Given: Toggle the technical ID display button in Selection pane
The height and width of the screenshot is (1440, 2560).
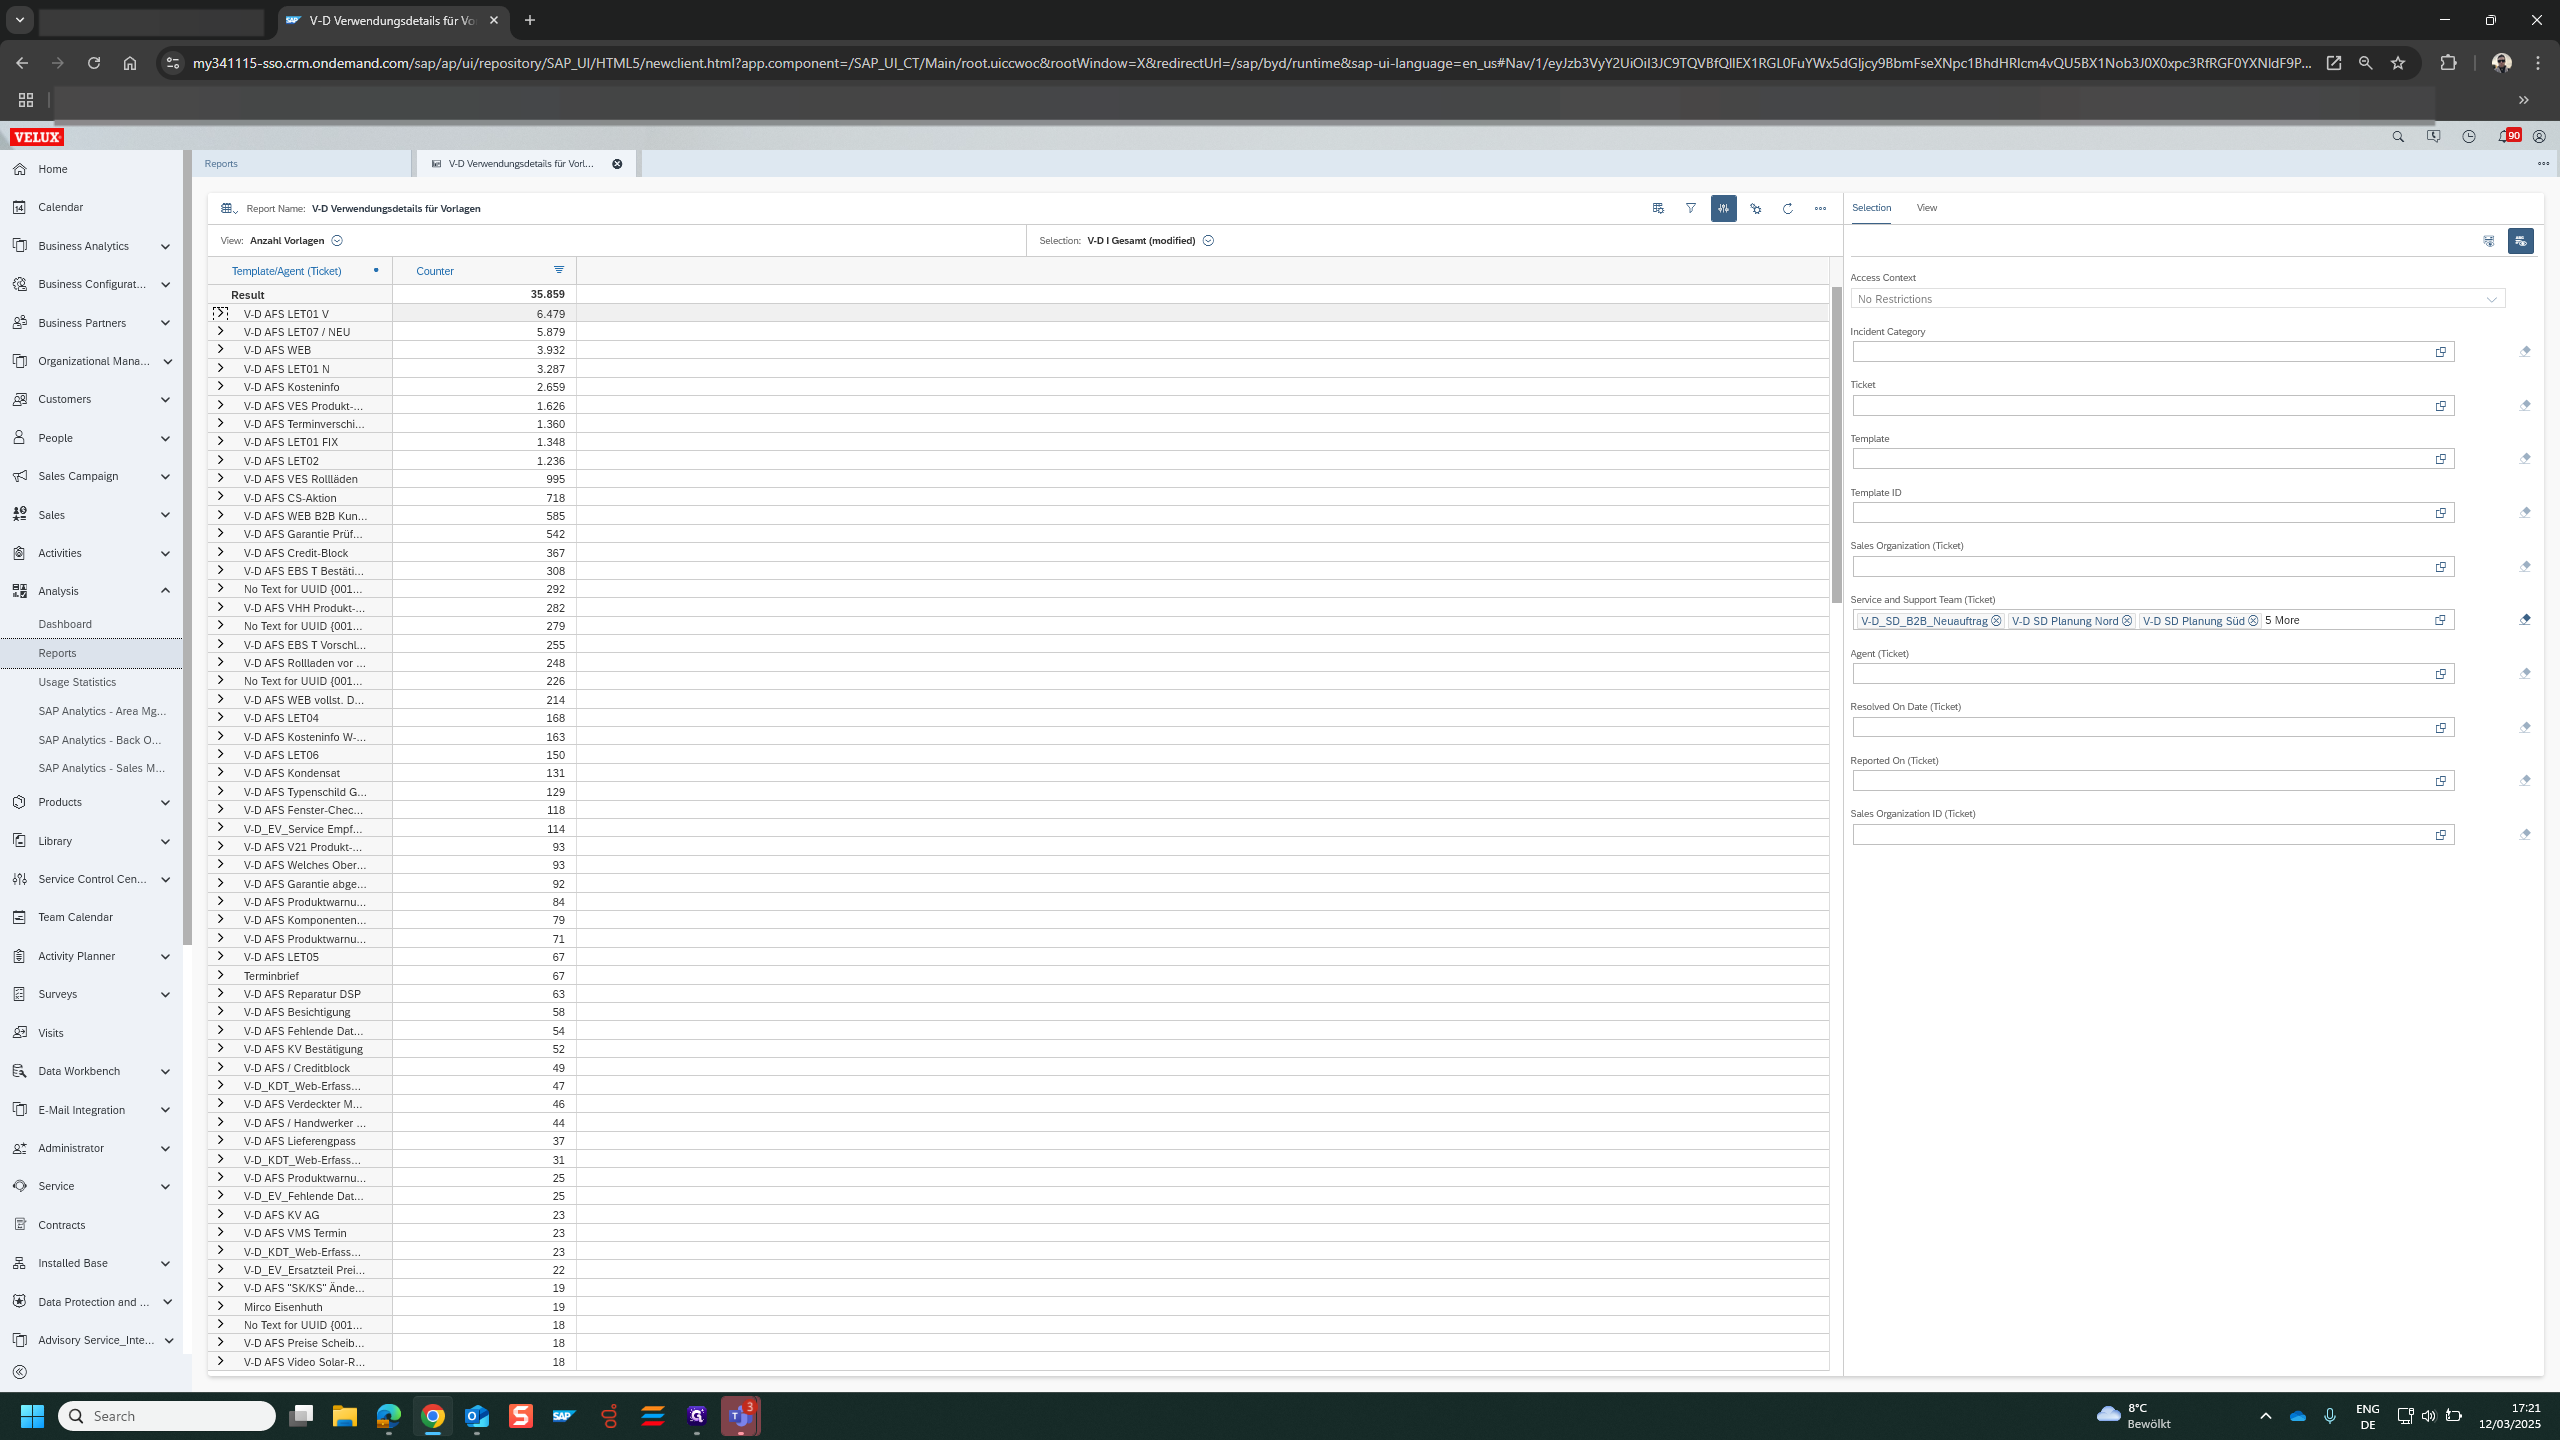Looking at the screenshot, I should (x=2520, y=241).
